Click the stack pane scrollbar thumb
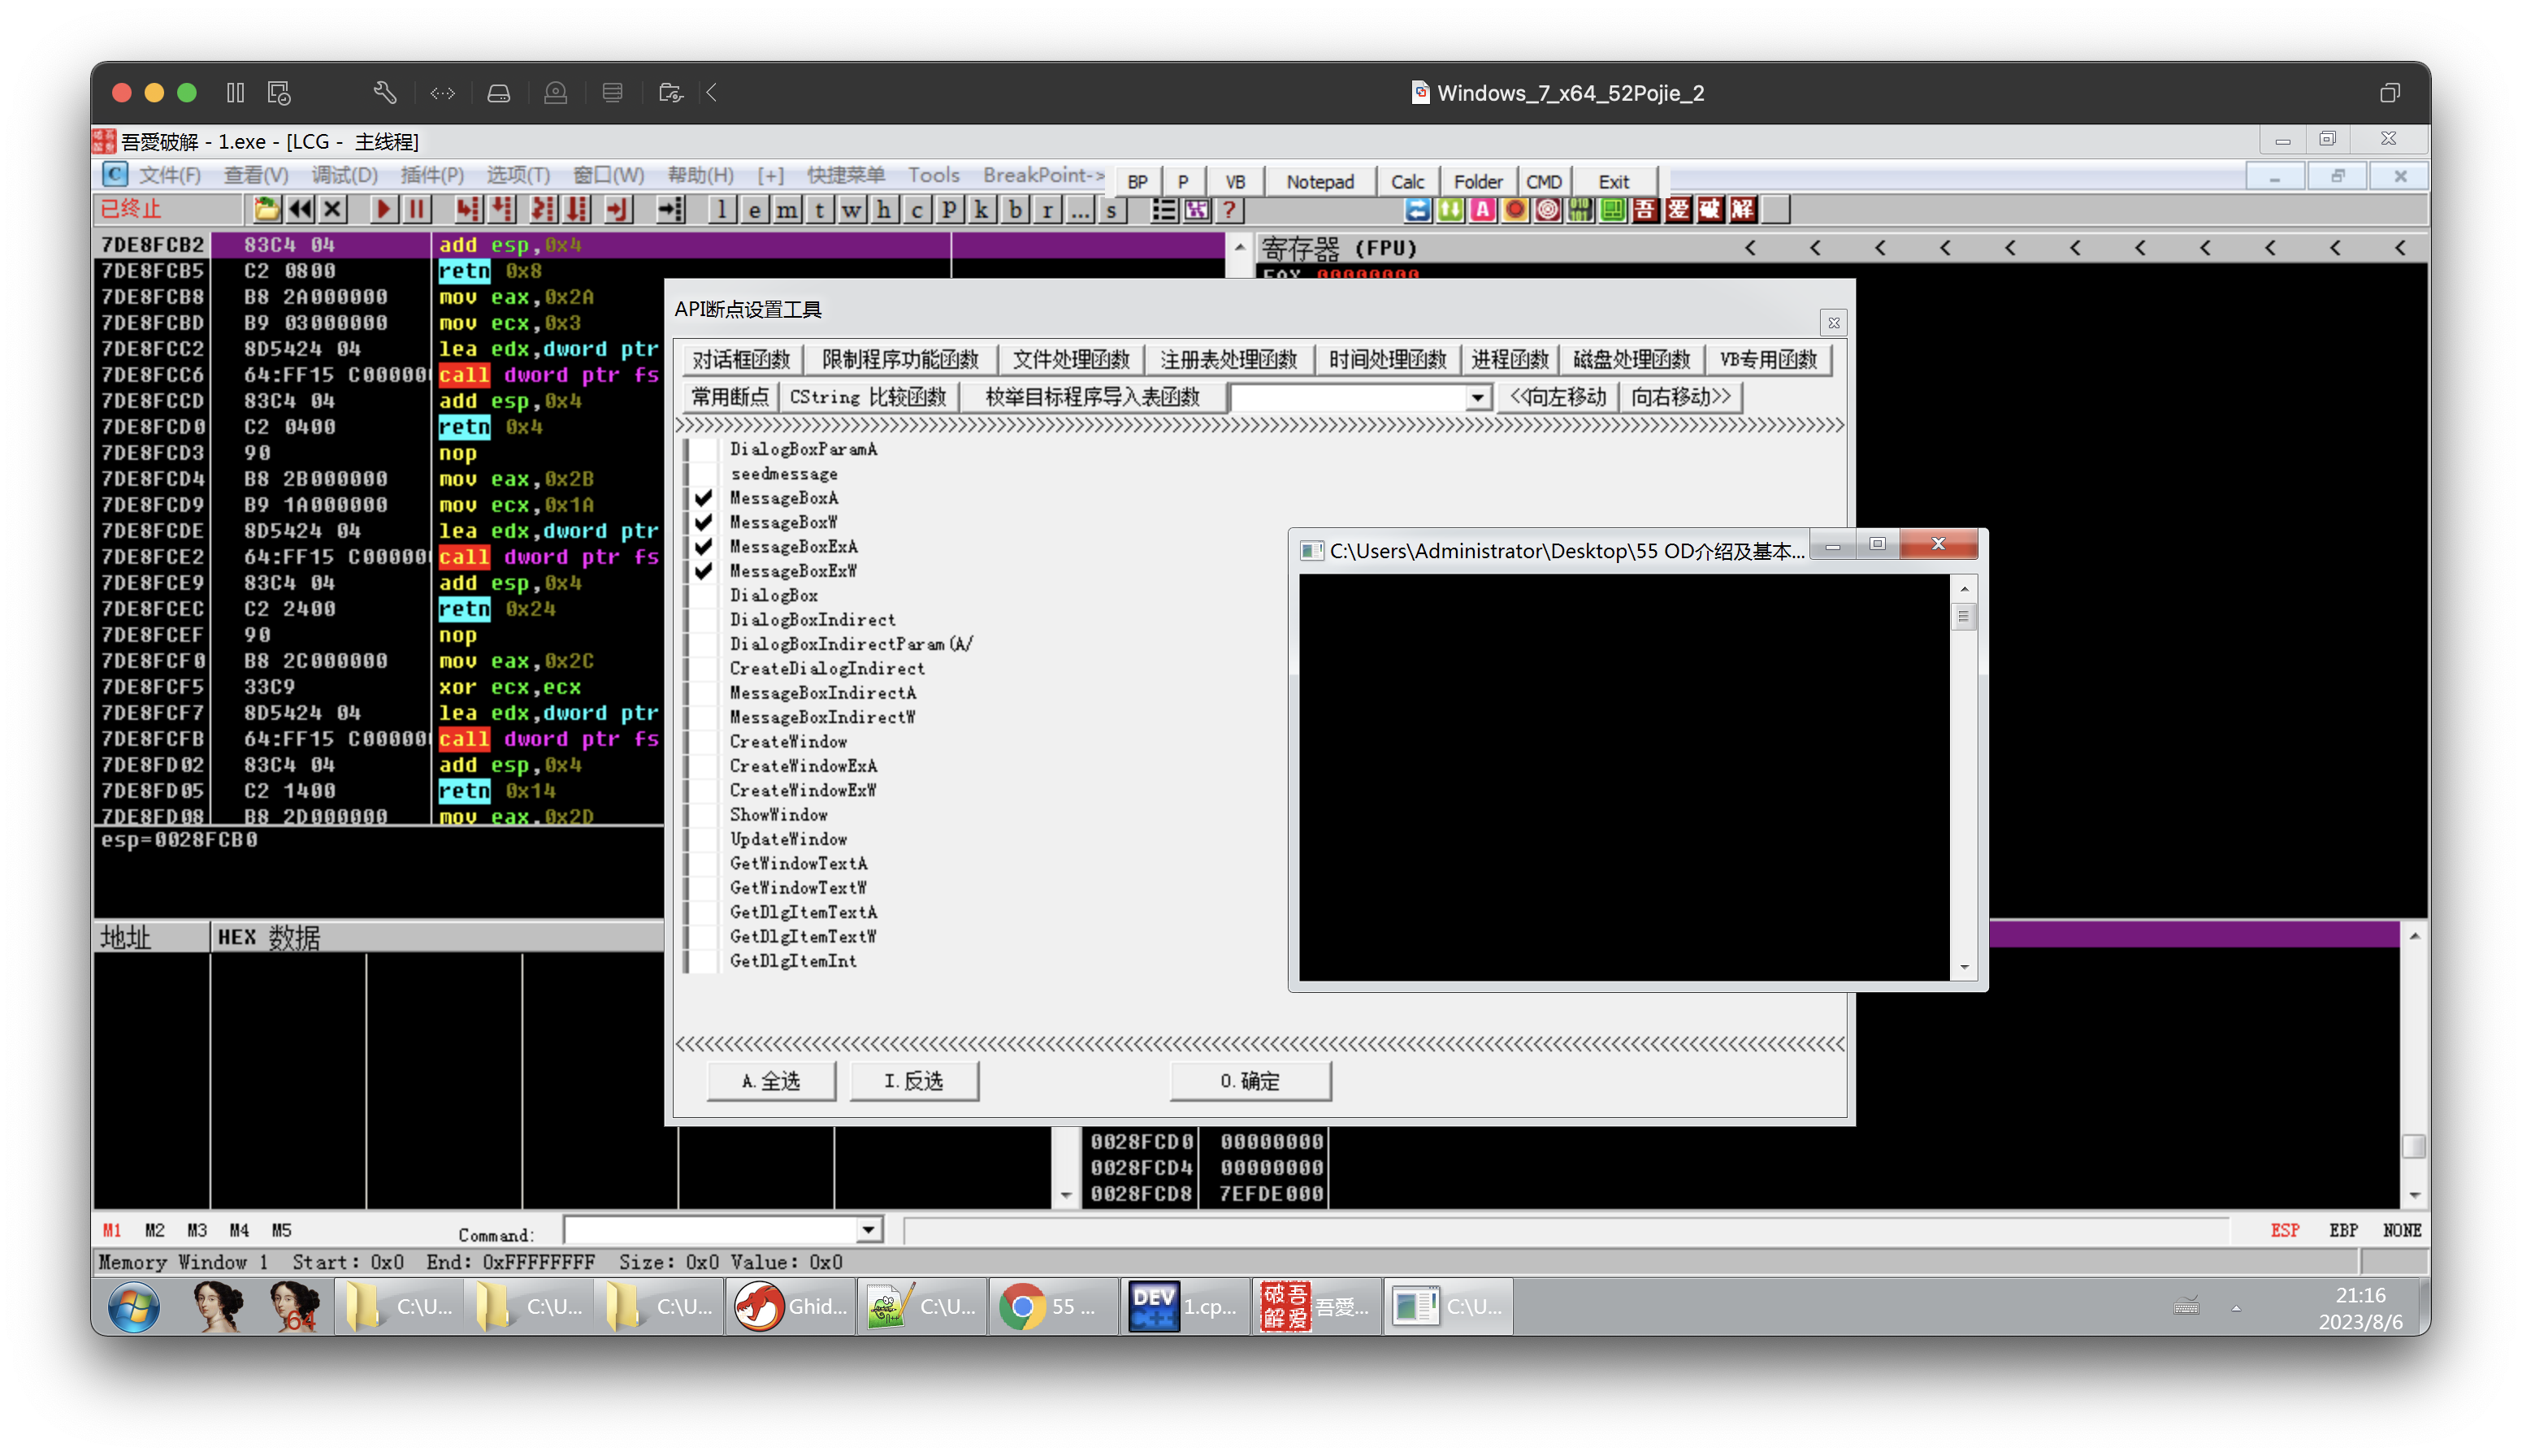2522x1456 pixels. click(x=2413, y=1146)
